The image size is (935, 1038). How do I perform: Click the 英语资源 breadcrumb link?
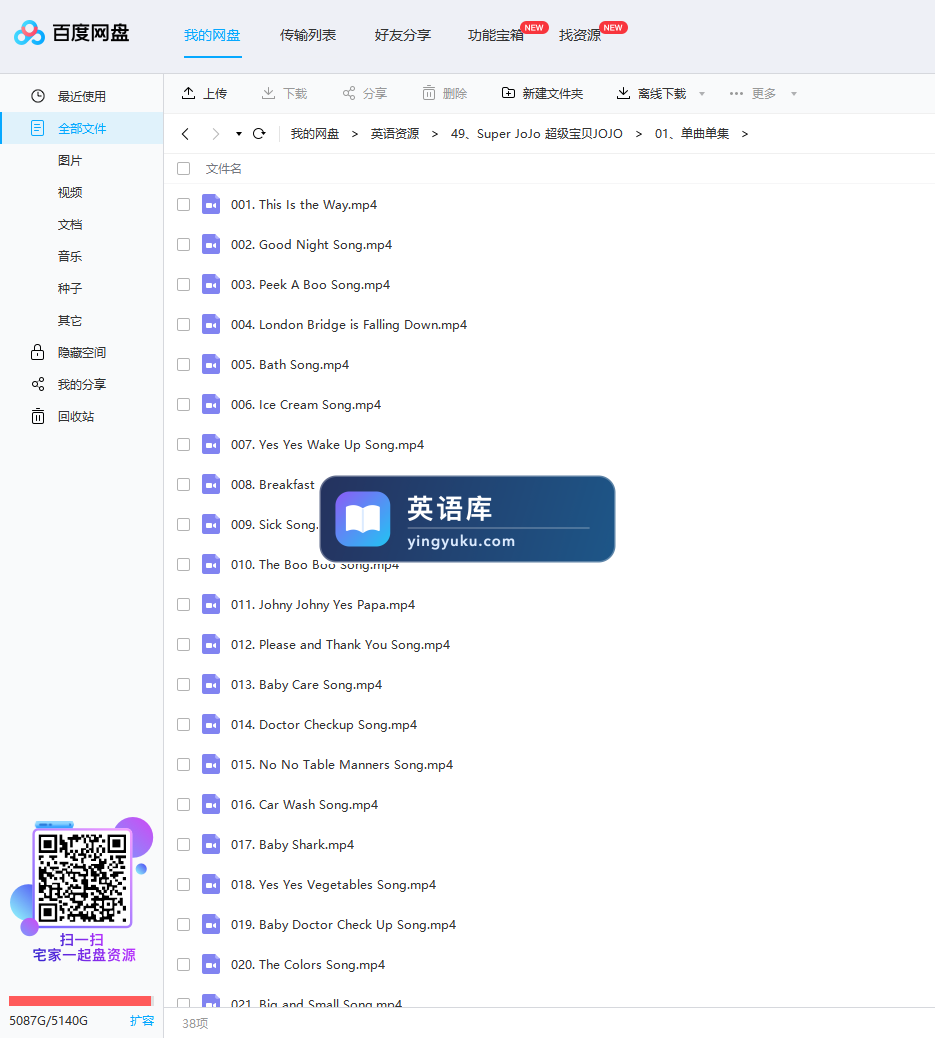pyautogui.click(x=395, y=134)
